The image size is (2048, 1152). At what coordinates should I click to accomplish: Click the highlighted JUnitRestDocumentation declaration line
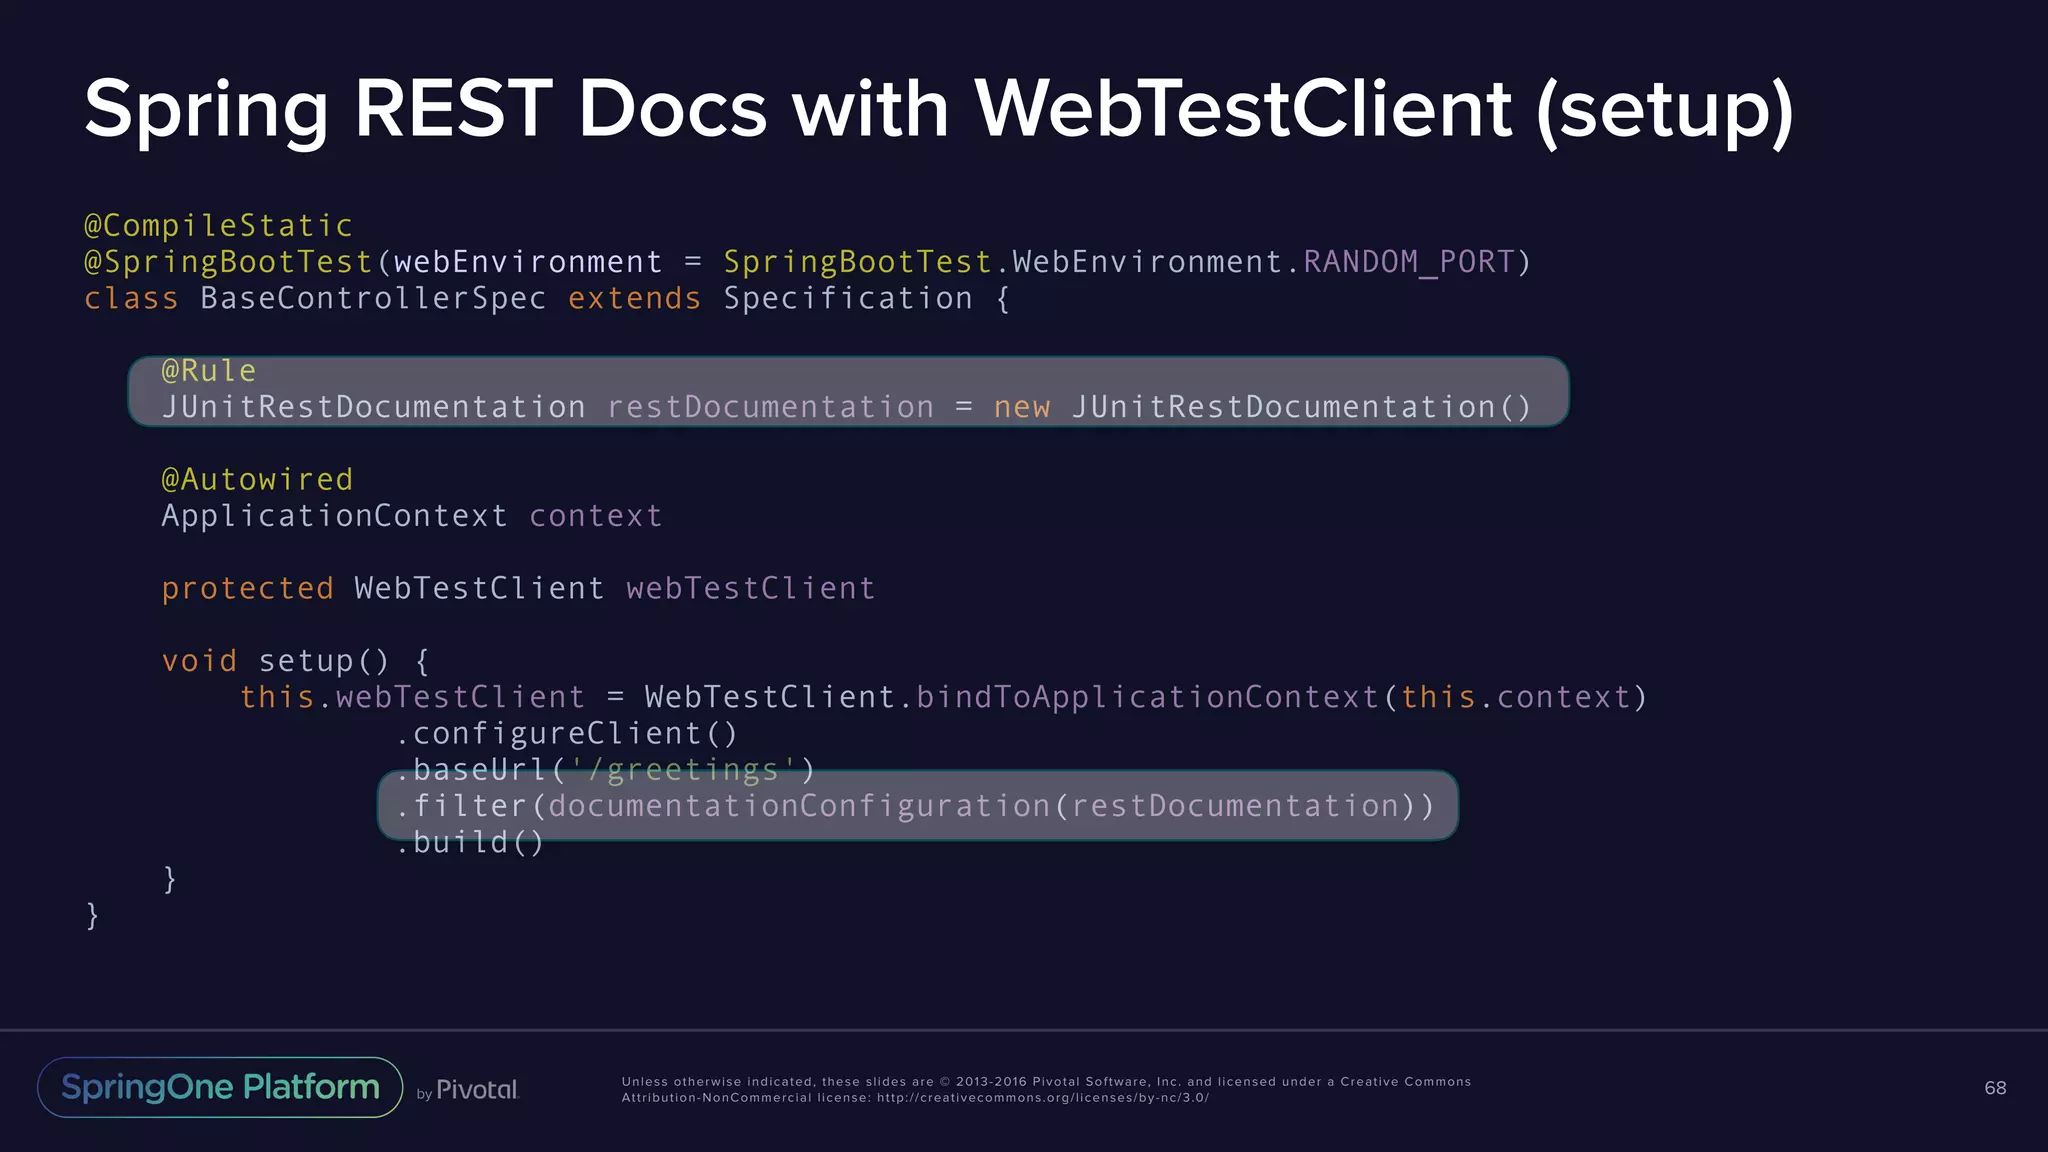point(846,408)
